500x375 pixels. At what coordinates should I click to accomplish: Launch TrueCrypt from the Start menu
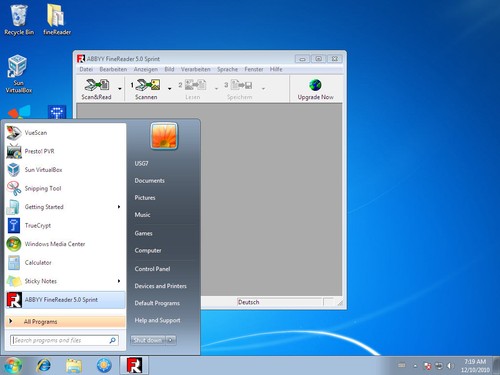tap(65, 226)
